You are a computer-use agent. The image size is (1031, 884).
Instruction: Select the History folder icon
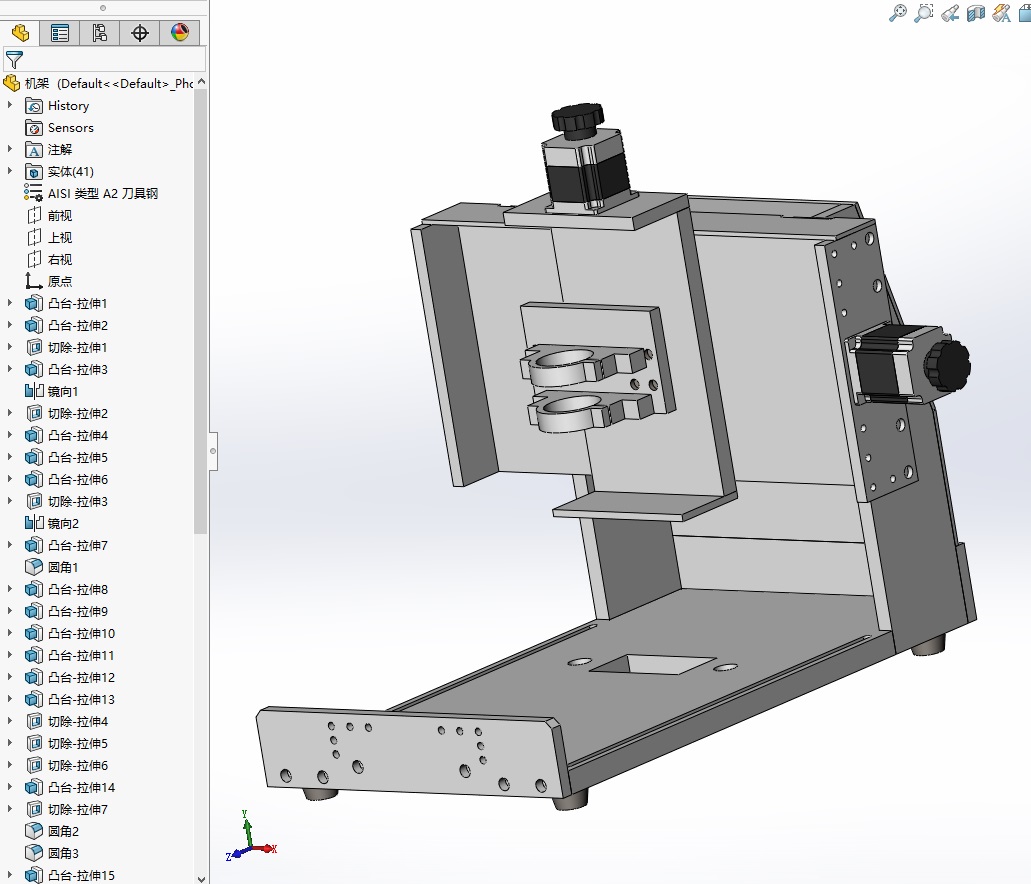click(34, 105)
